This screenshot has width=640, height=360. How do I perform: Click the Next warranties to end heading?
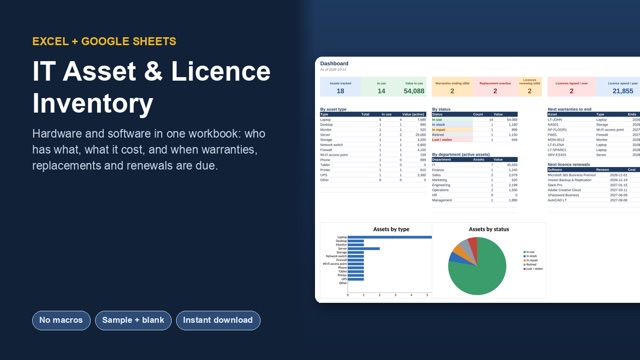tap(569, 109)
